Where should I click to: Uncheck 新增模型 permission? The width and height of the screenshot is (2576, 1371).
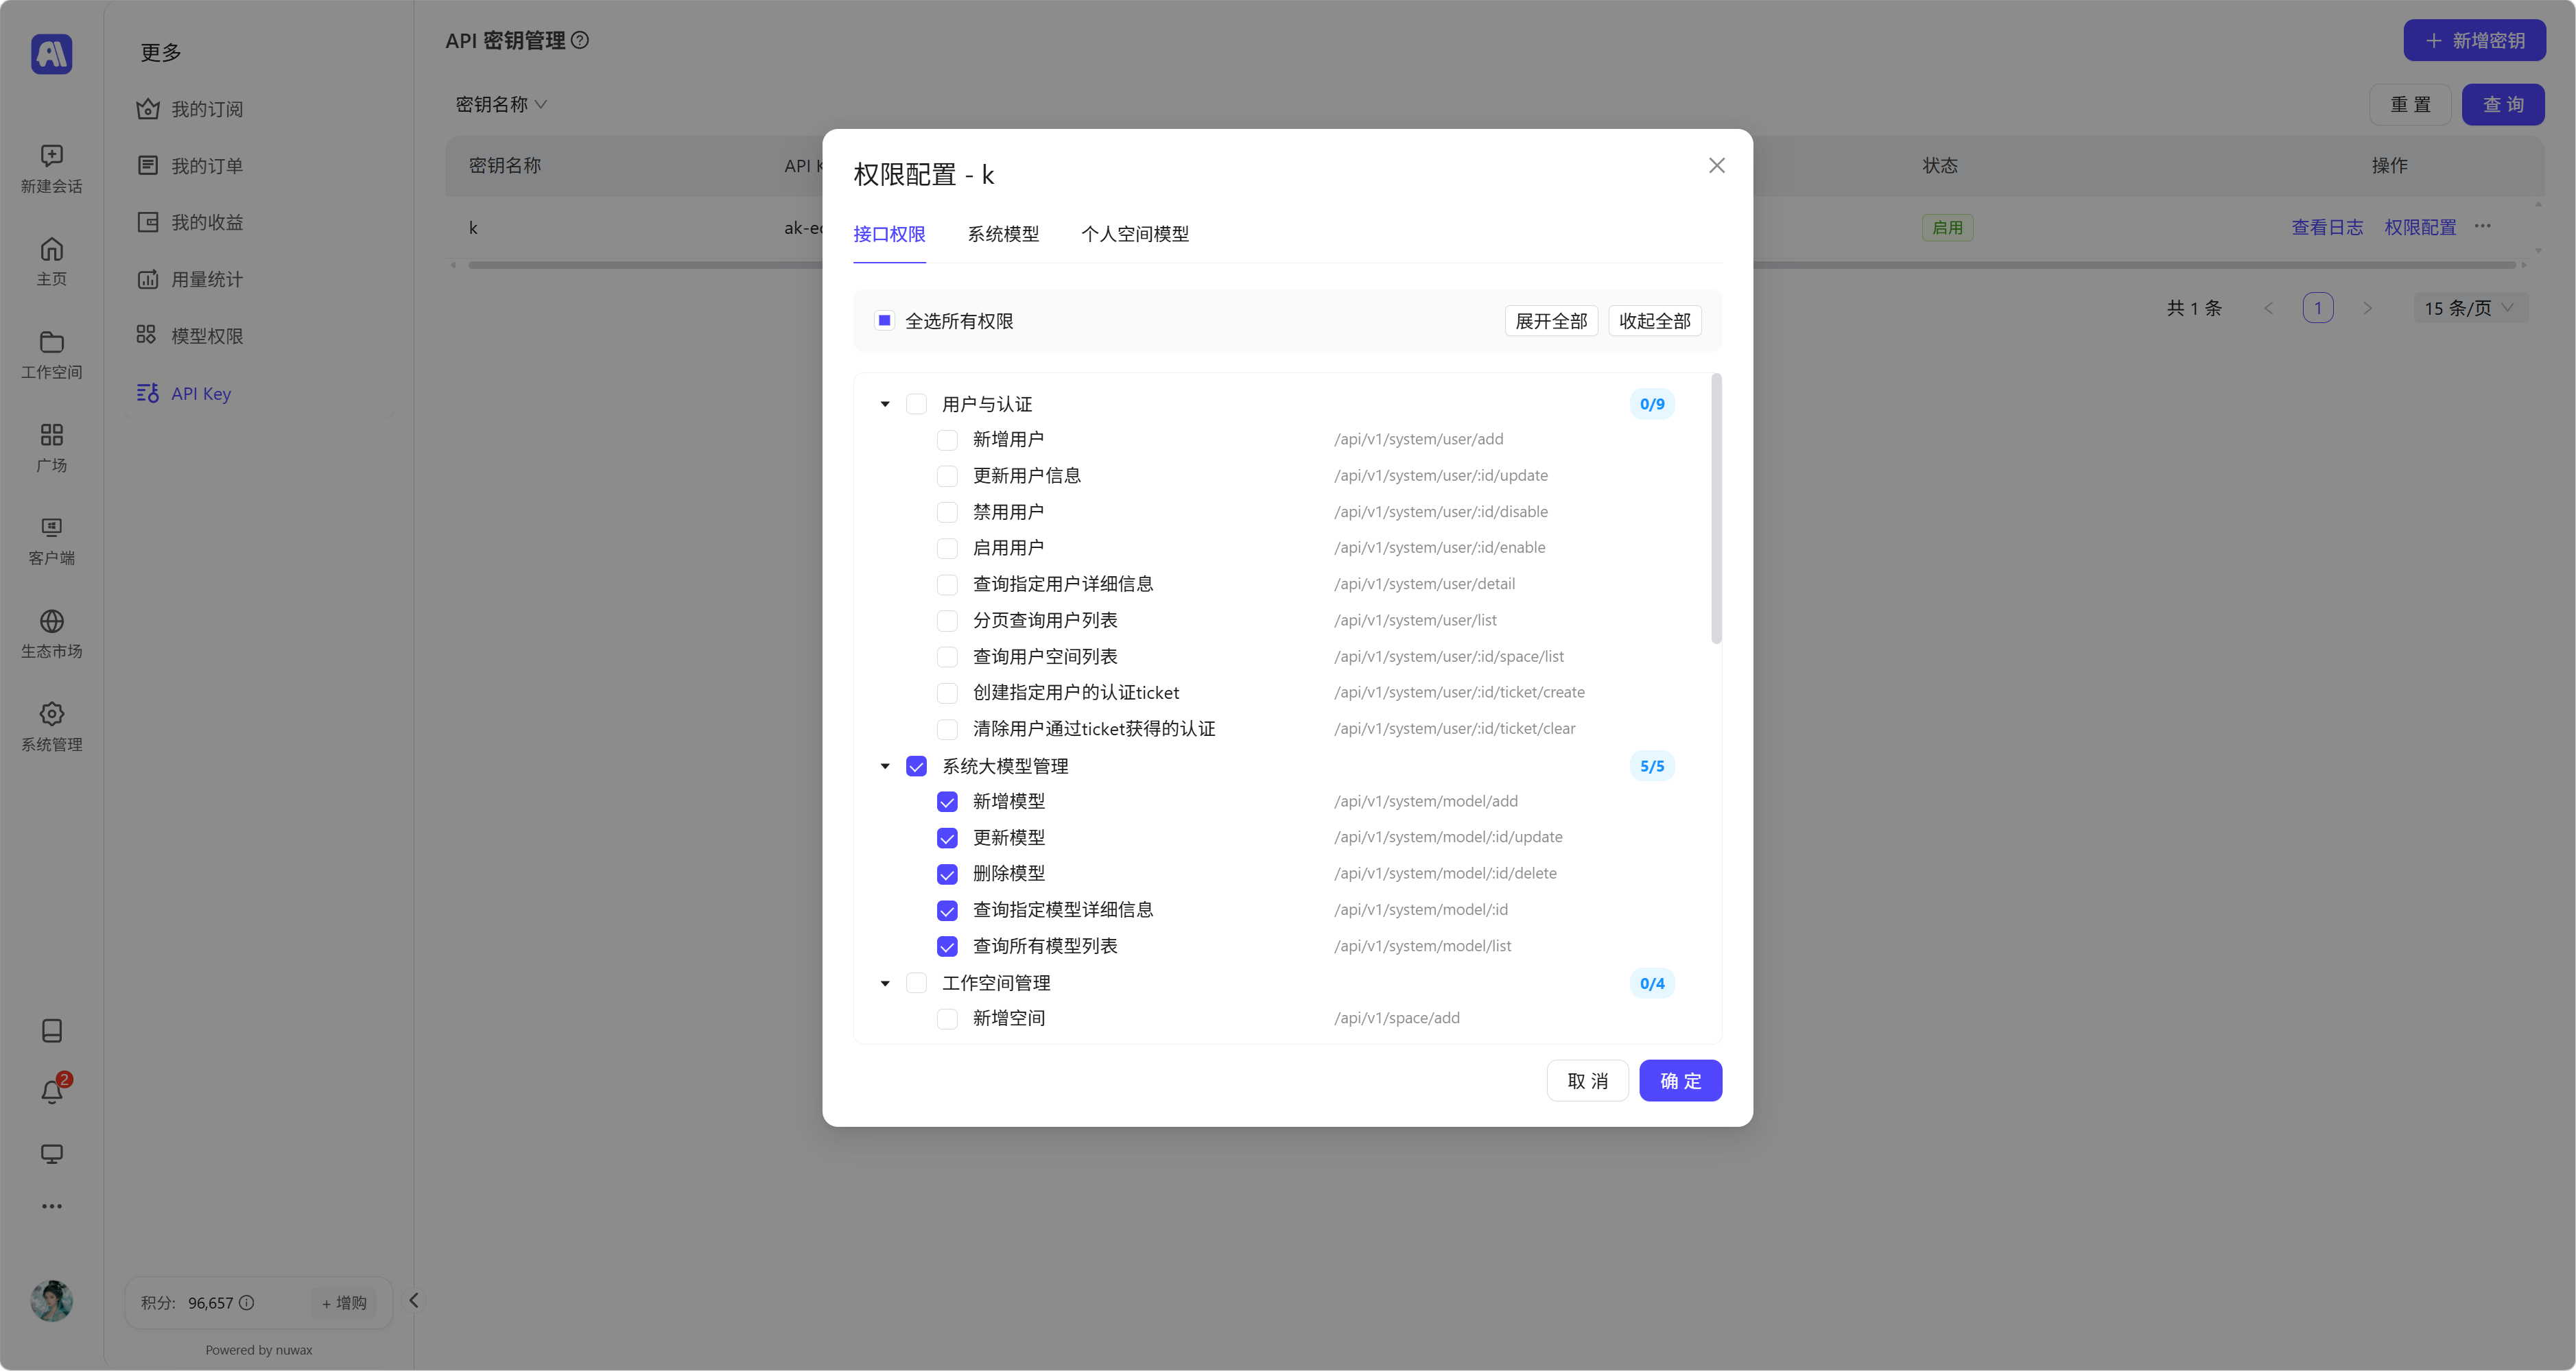(x=947, y=802)
